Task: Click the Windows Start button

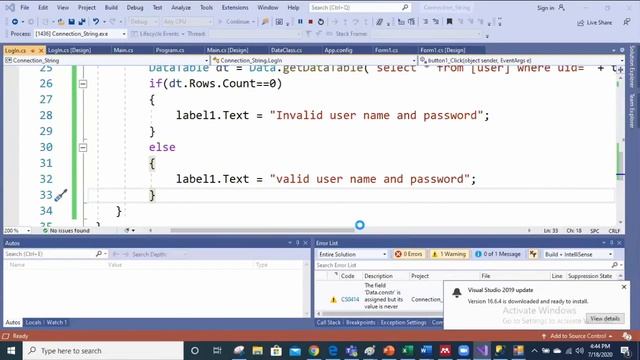Action: 11,351
